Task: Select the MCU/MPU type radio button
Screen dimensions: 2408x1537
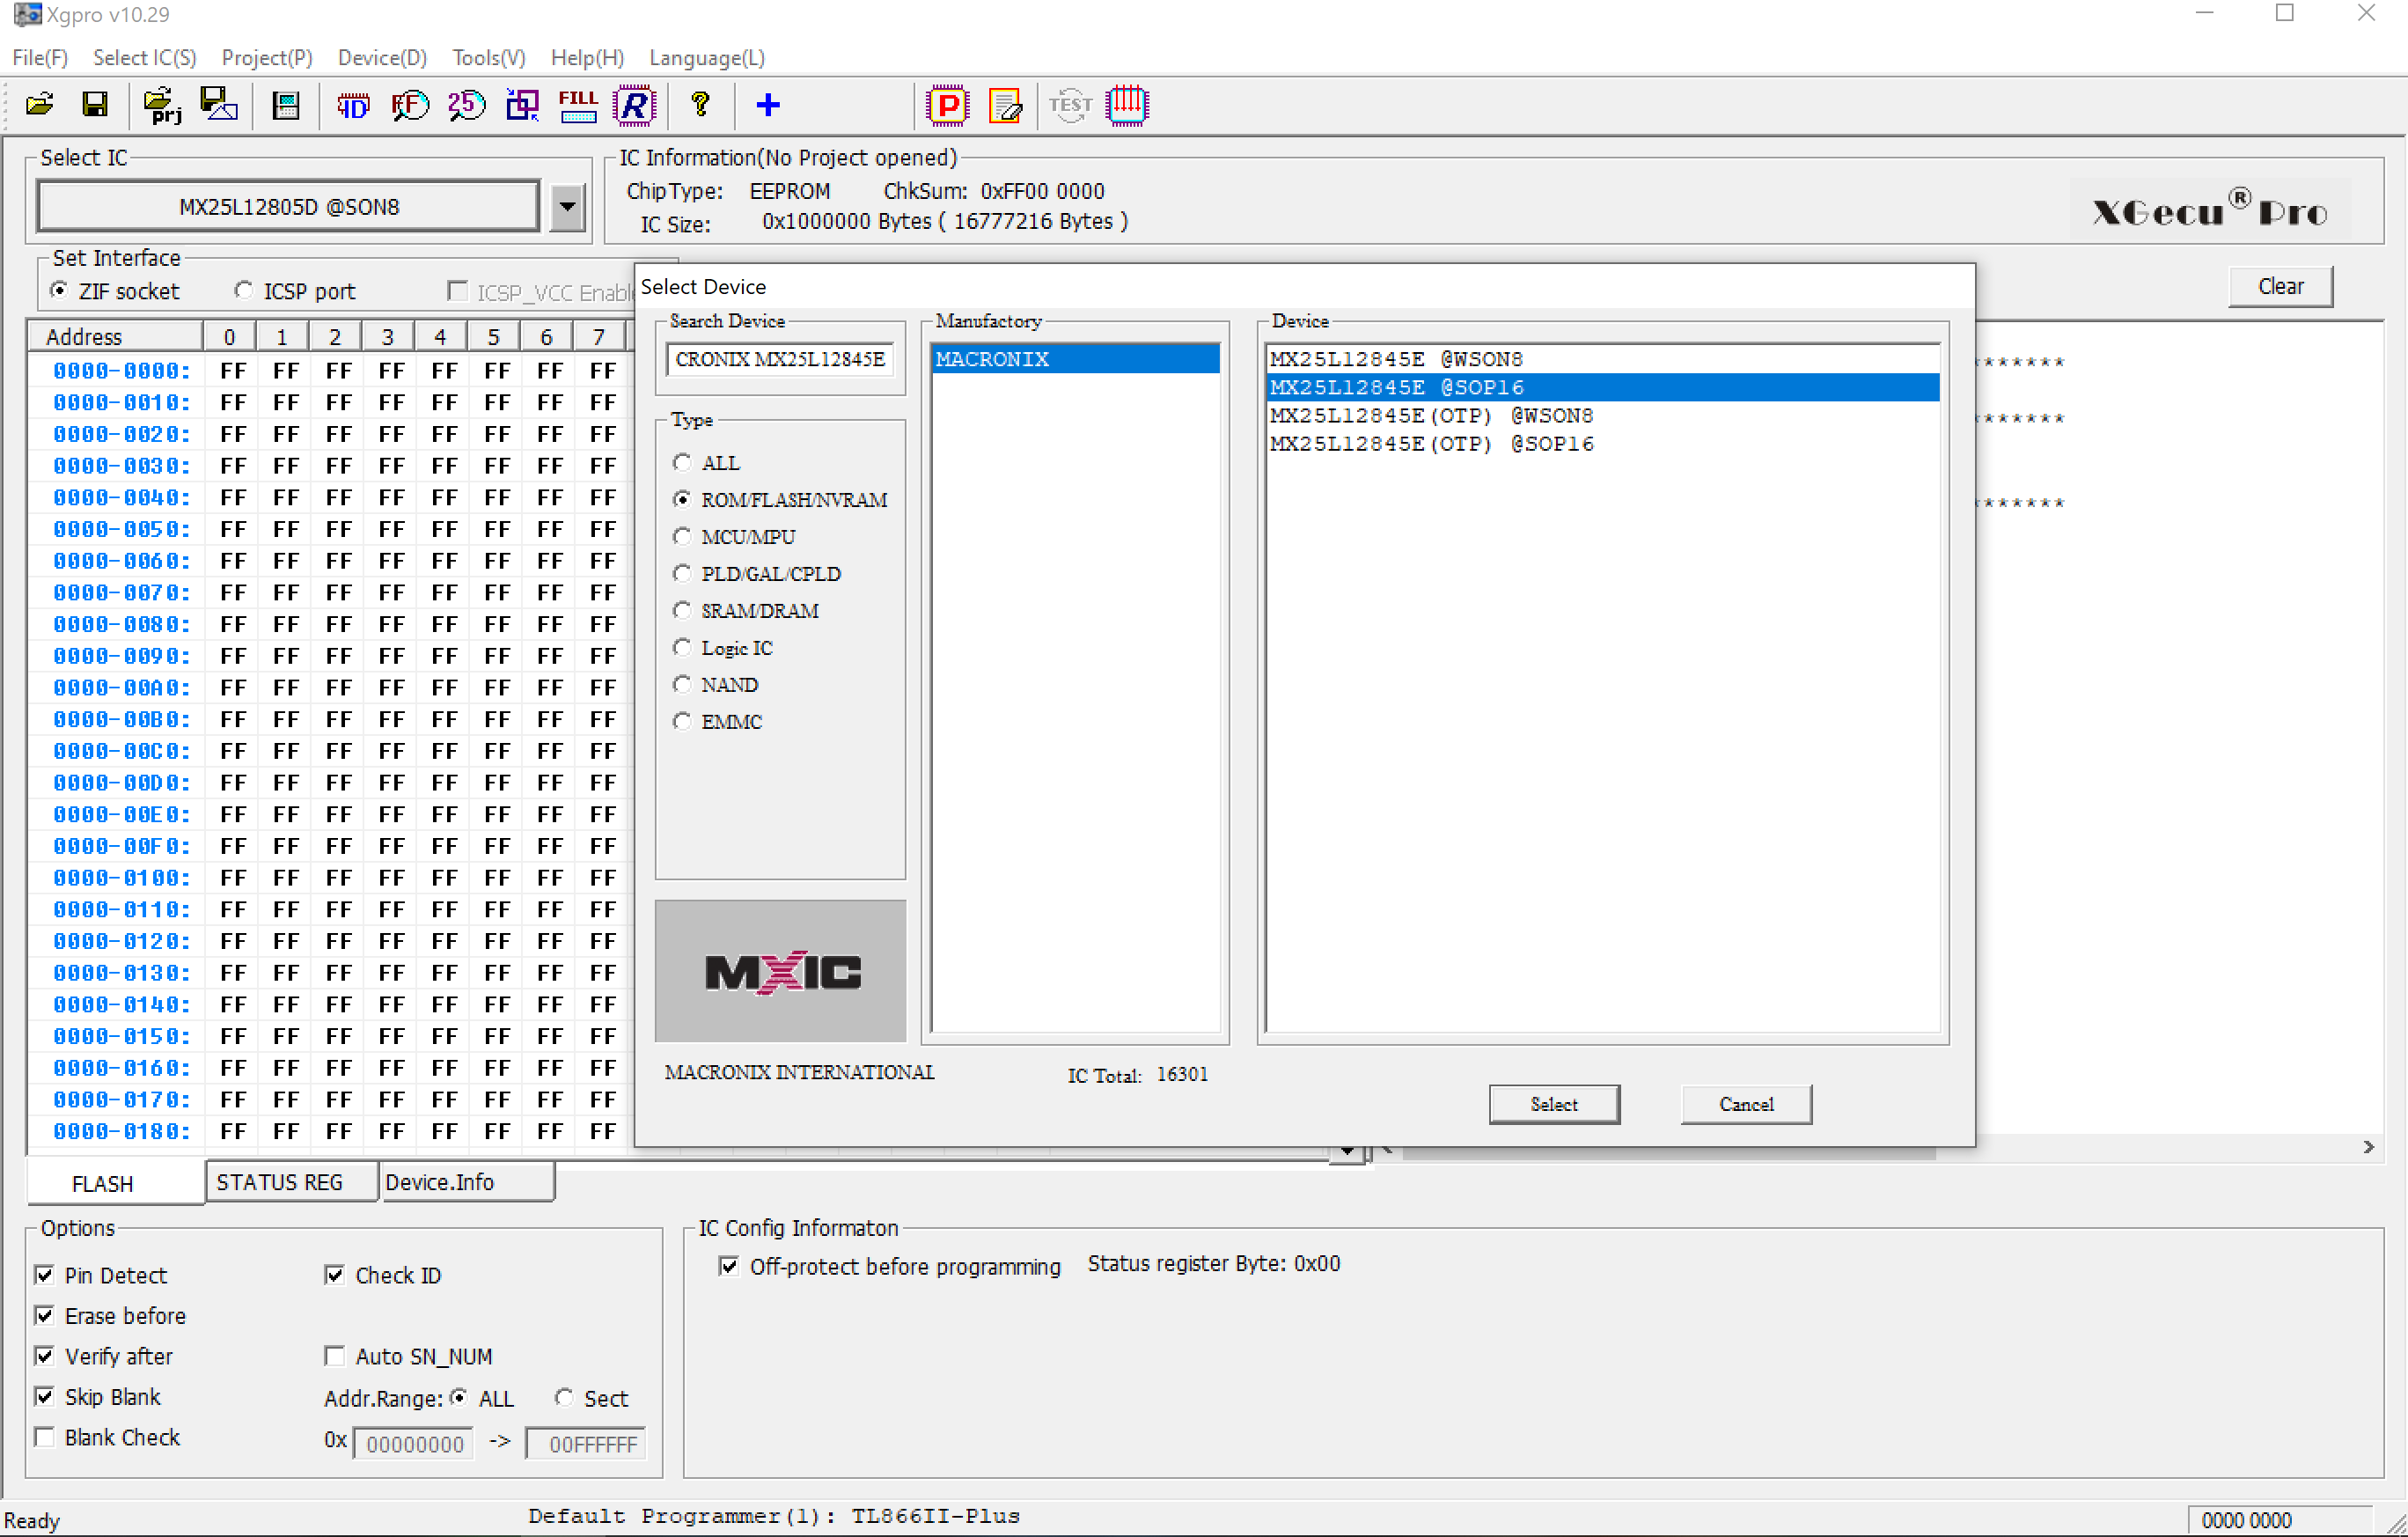Action: tap(682, 537)
